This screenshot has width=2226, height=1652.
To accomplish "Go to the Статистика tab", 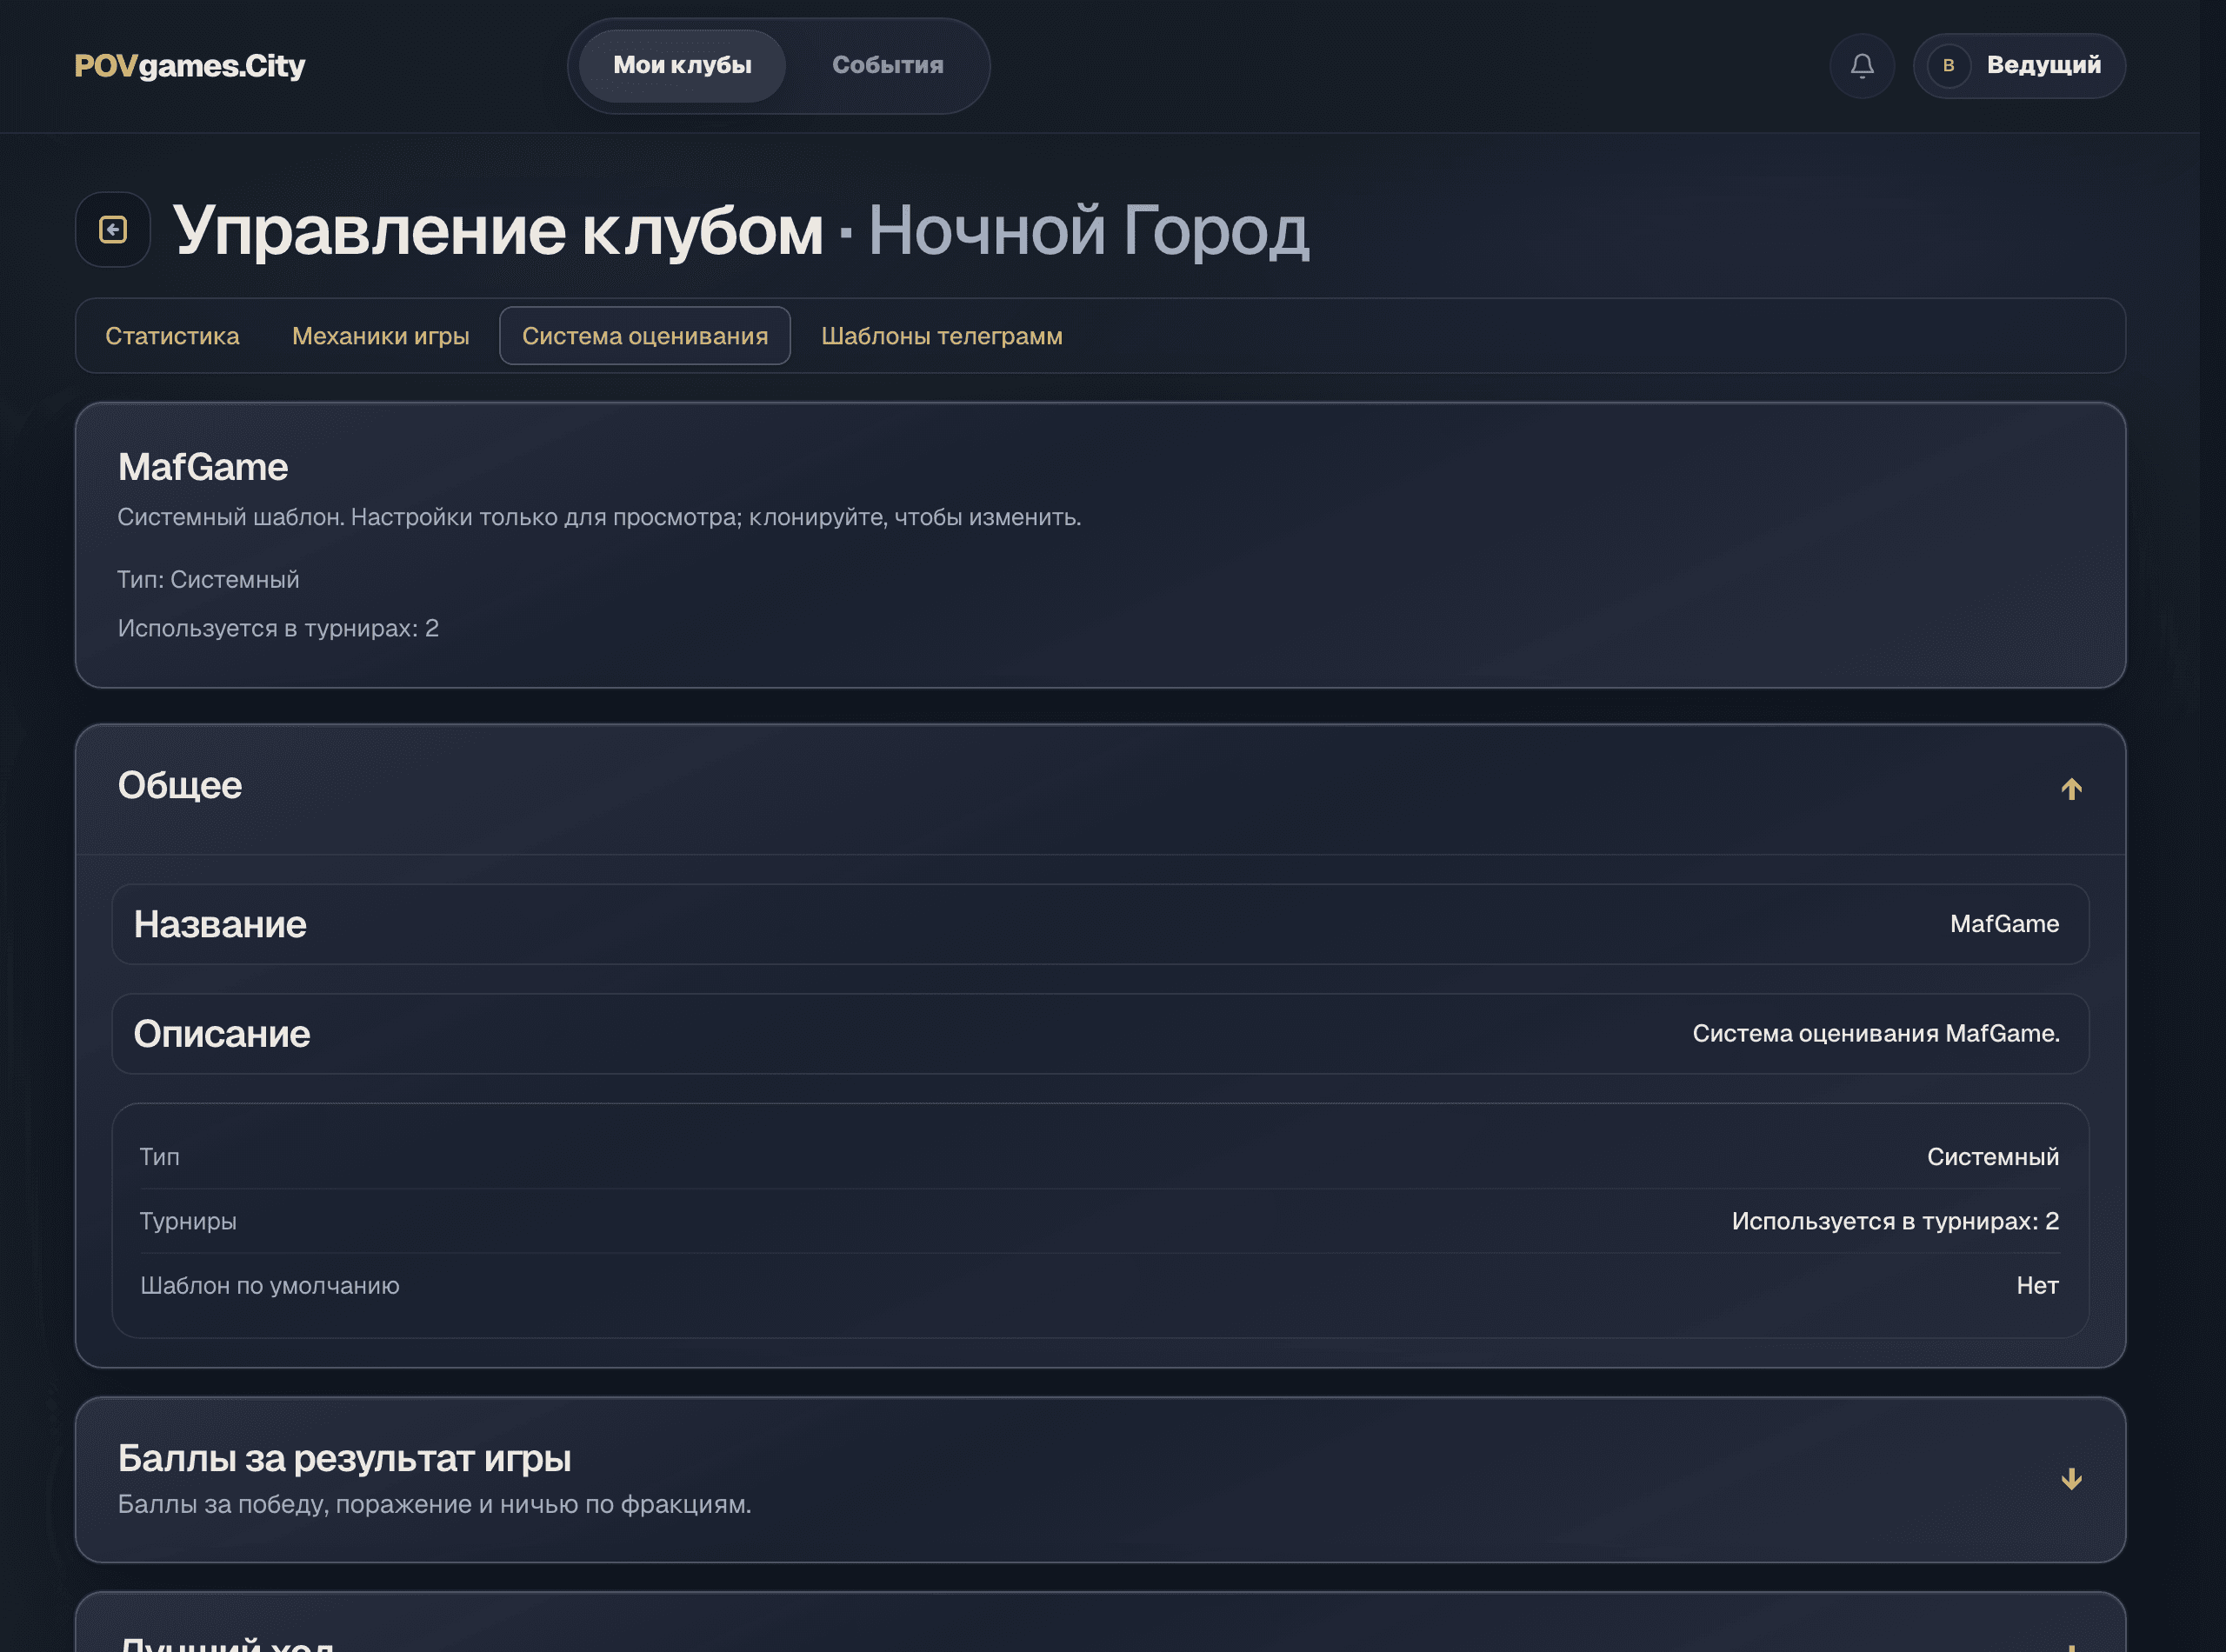I will point(172,336).
